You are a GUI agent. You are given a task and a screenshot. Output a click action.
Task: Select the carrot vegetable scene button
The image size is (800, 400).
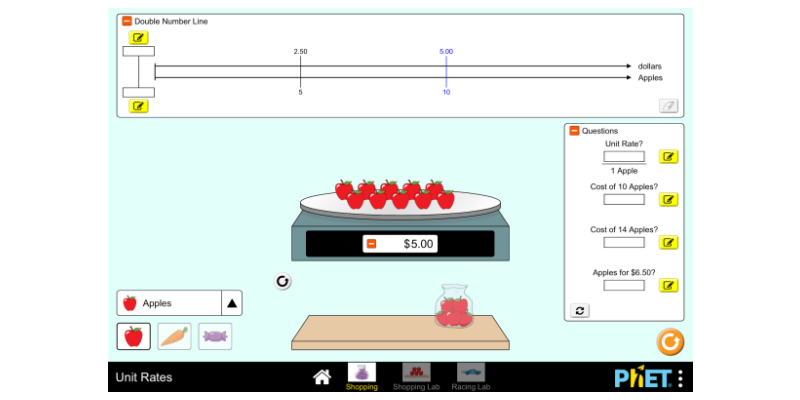(x=174, y=337)
